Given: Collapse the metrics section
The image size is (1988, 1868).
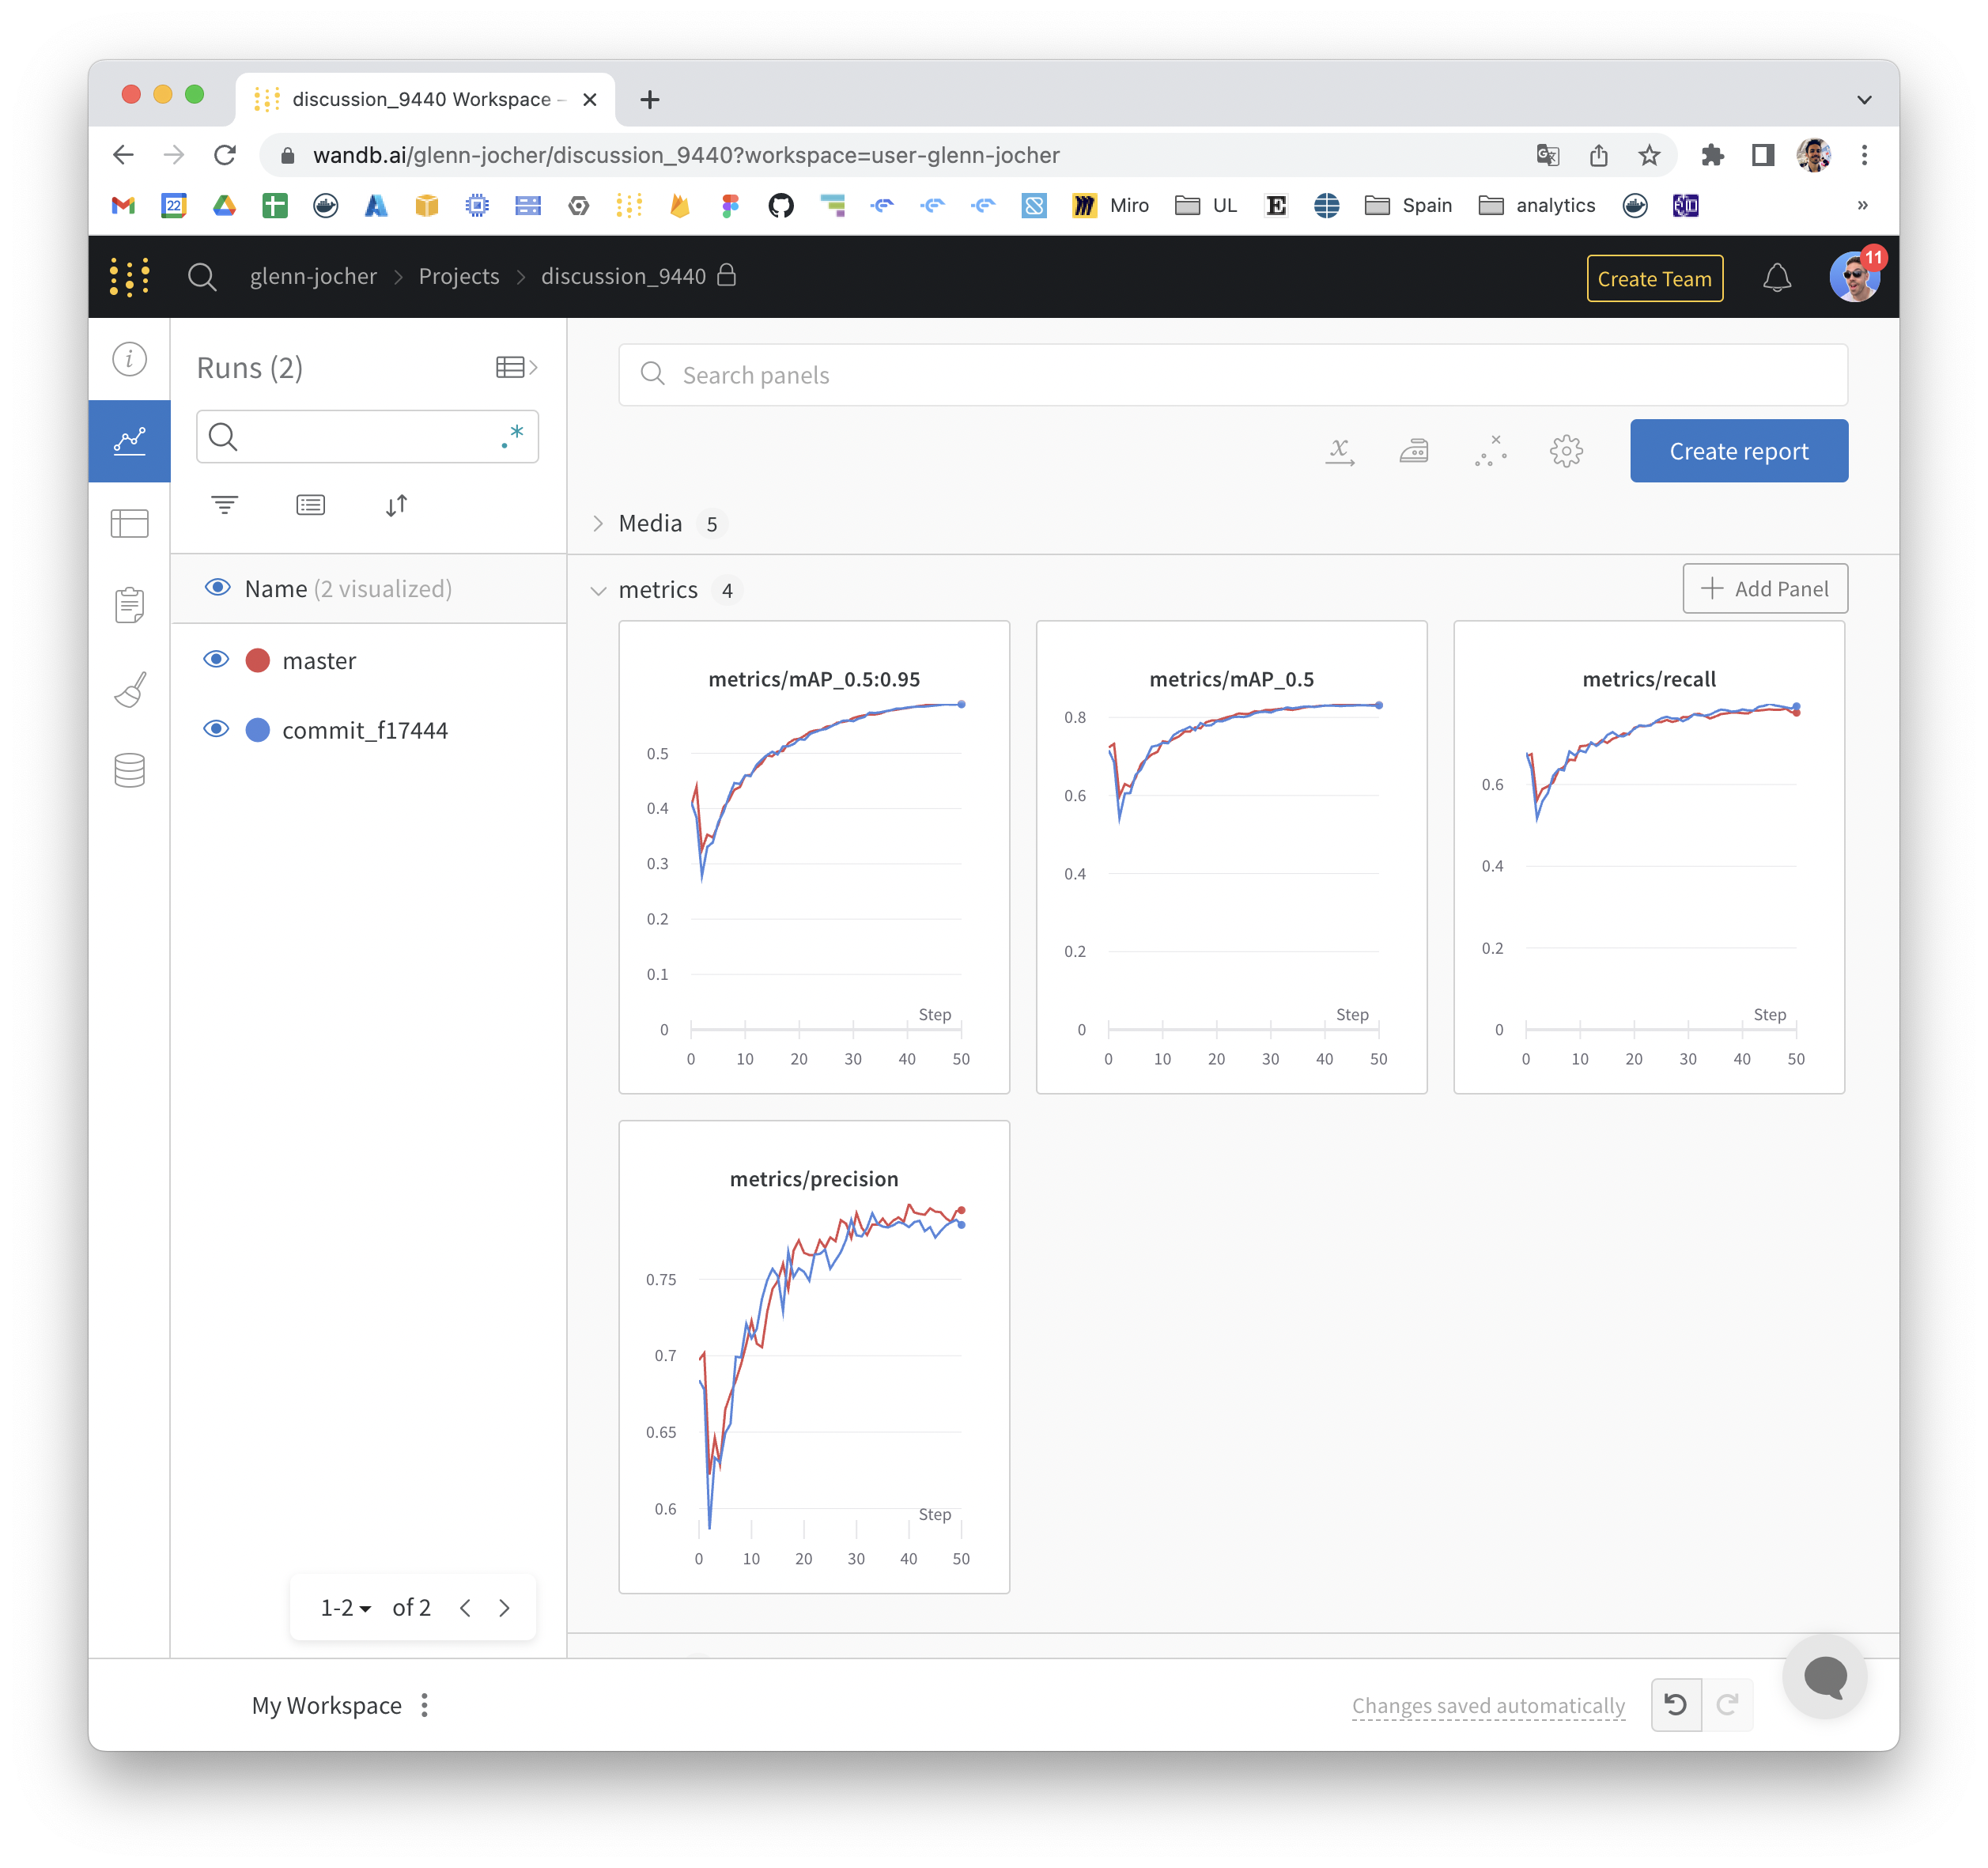Looking at the screenshot, I should coord(598,590).
